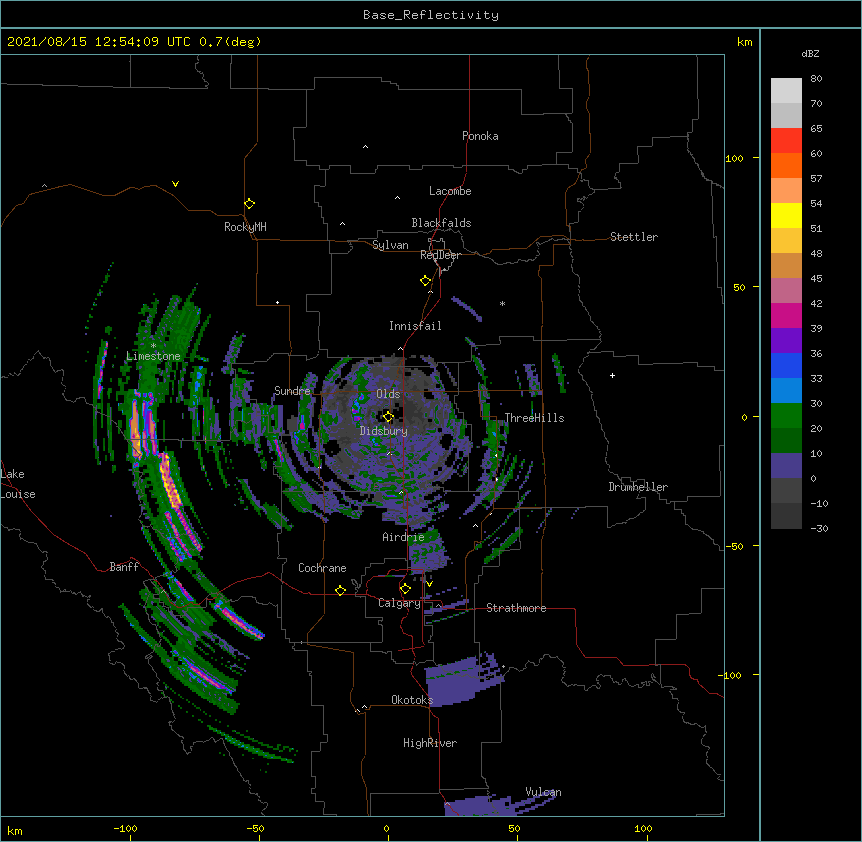Click the asterisk marker above Limestone label
Image resolution: width=862 pixels, height=842 pixels.
point(153,345)
